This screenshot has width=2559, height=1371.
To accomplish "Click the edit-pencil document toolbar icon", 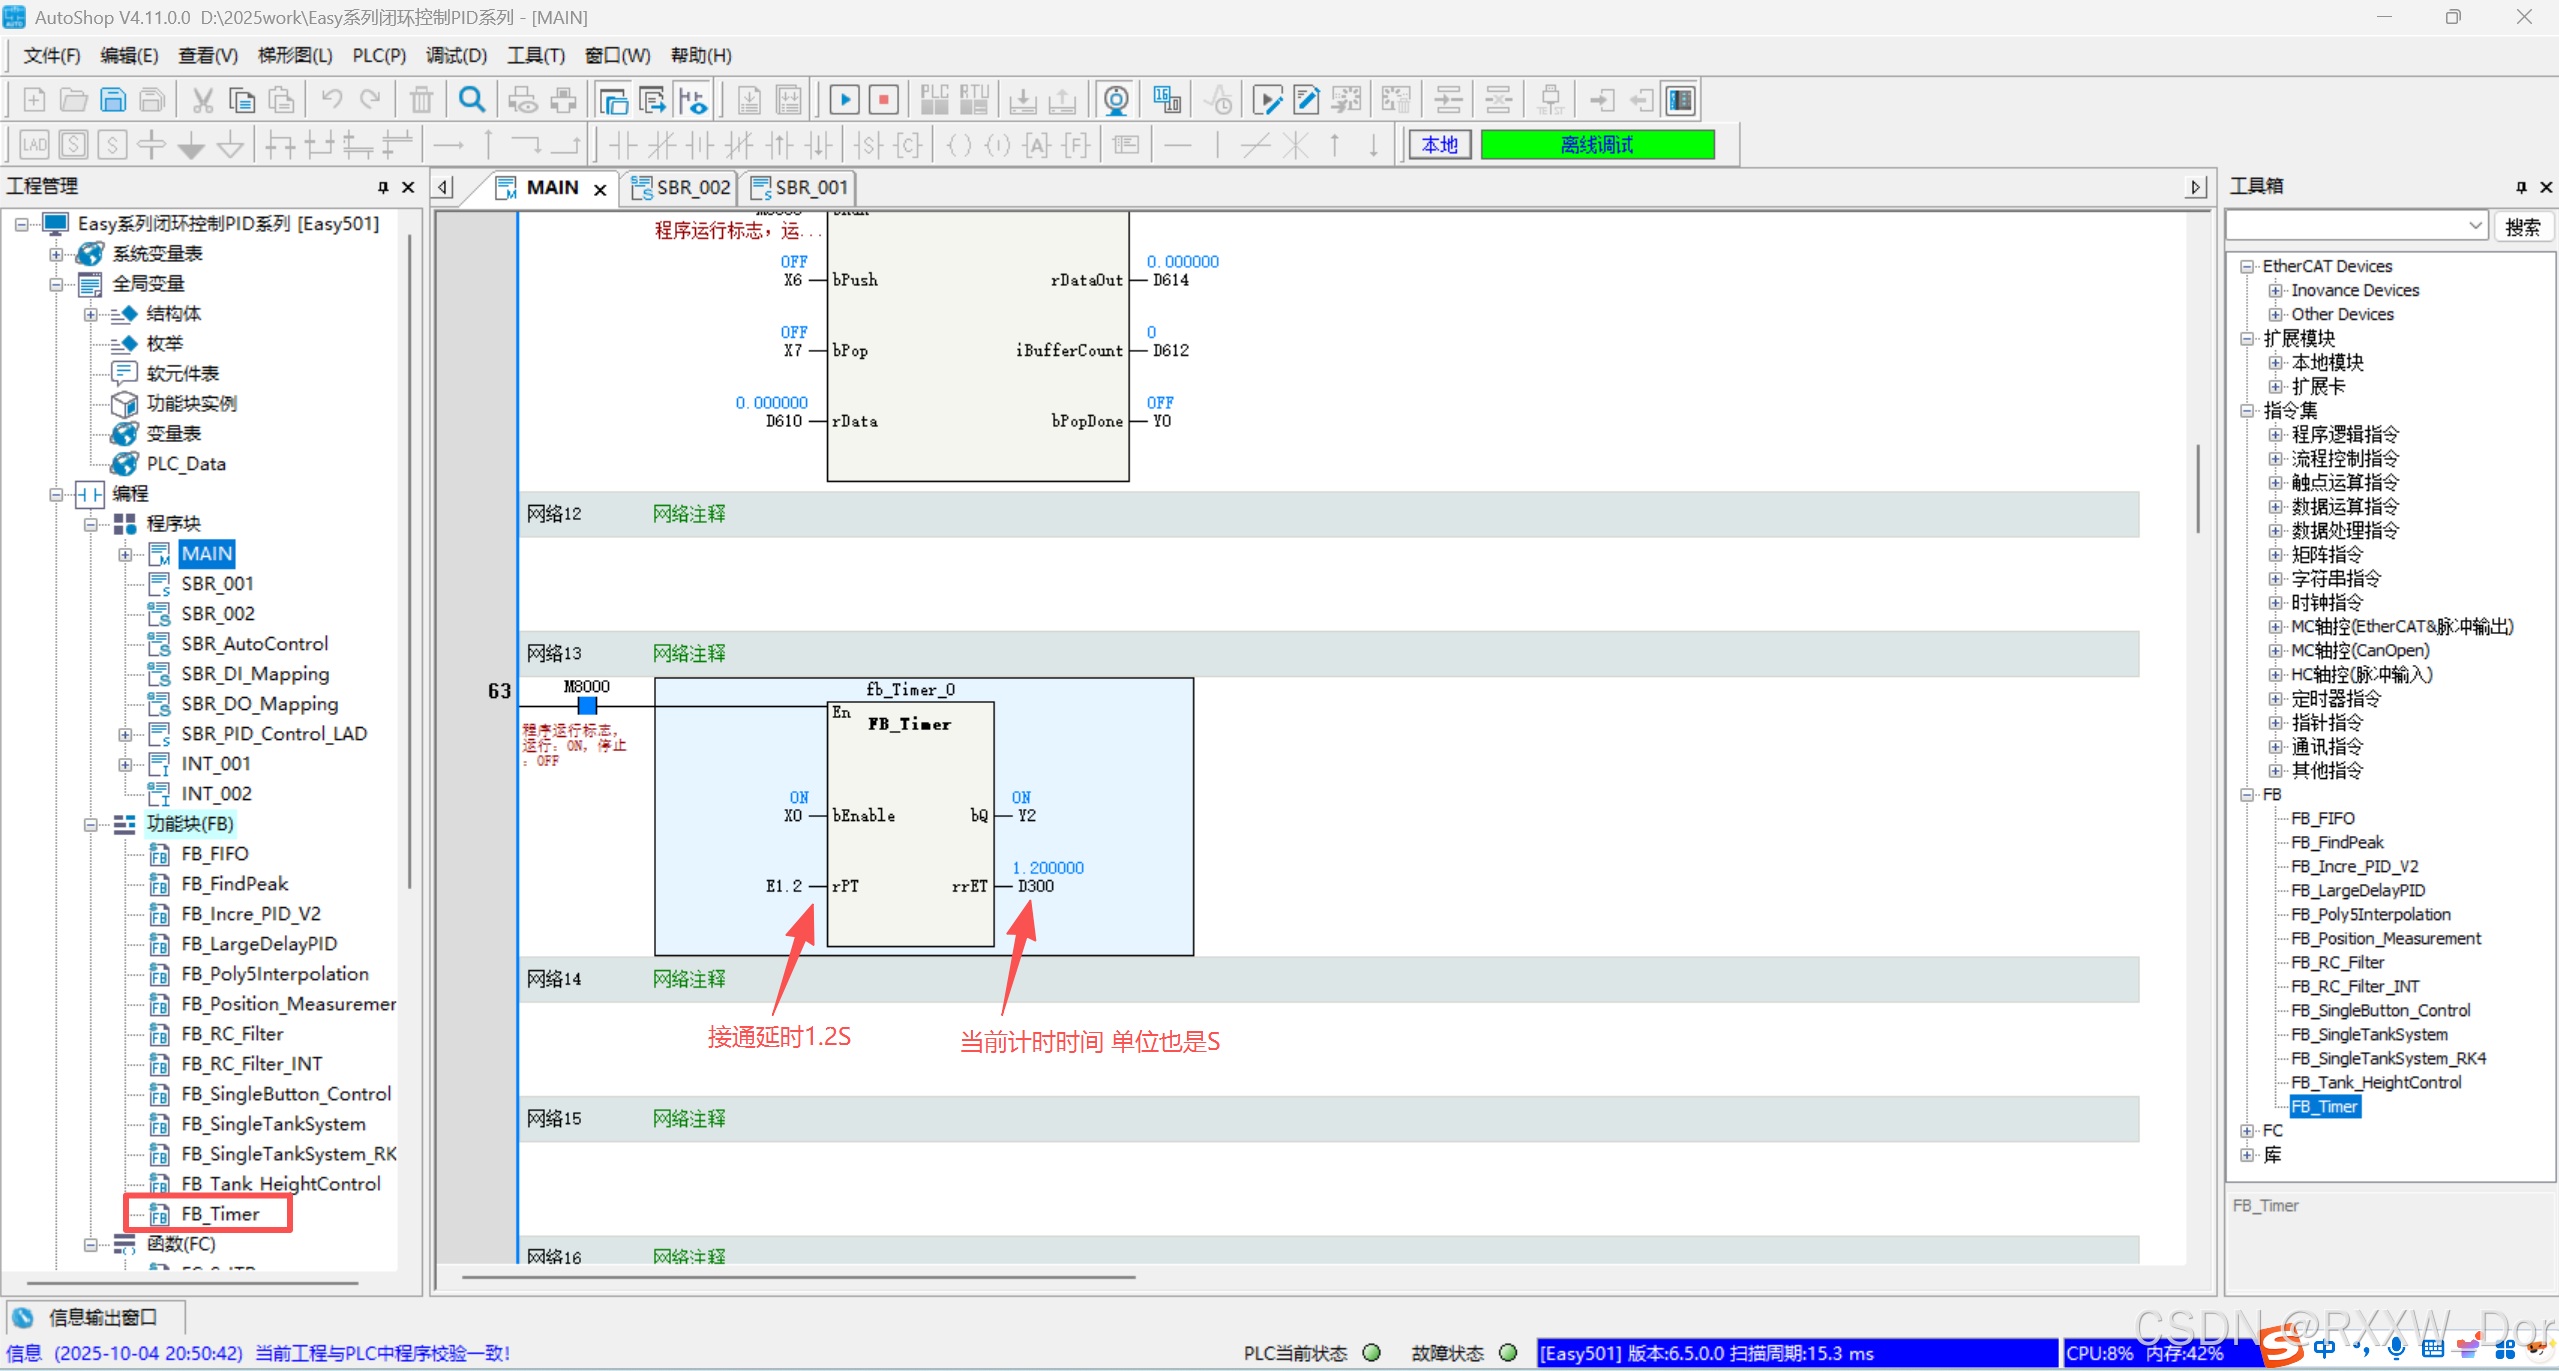I will click(x=1306, y=100).
